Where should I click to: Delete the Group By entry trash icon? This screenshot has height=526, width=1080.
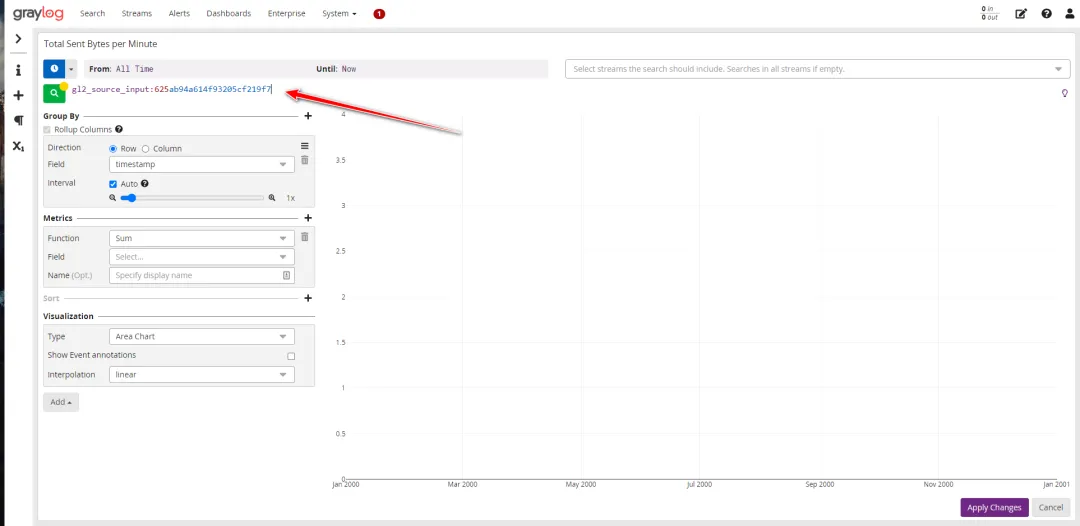(x=304, y=160)
